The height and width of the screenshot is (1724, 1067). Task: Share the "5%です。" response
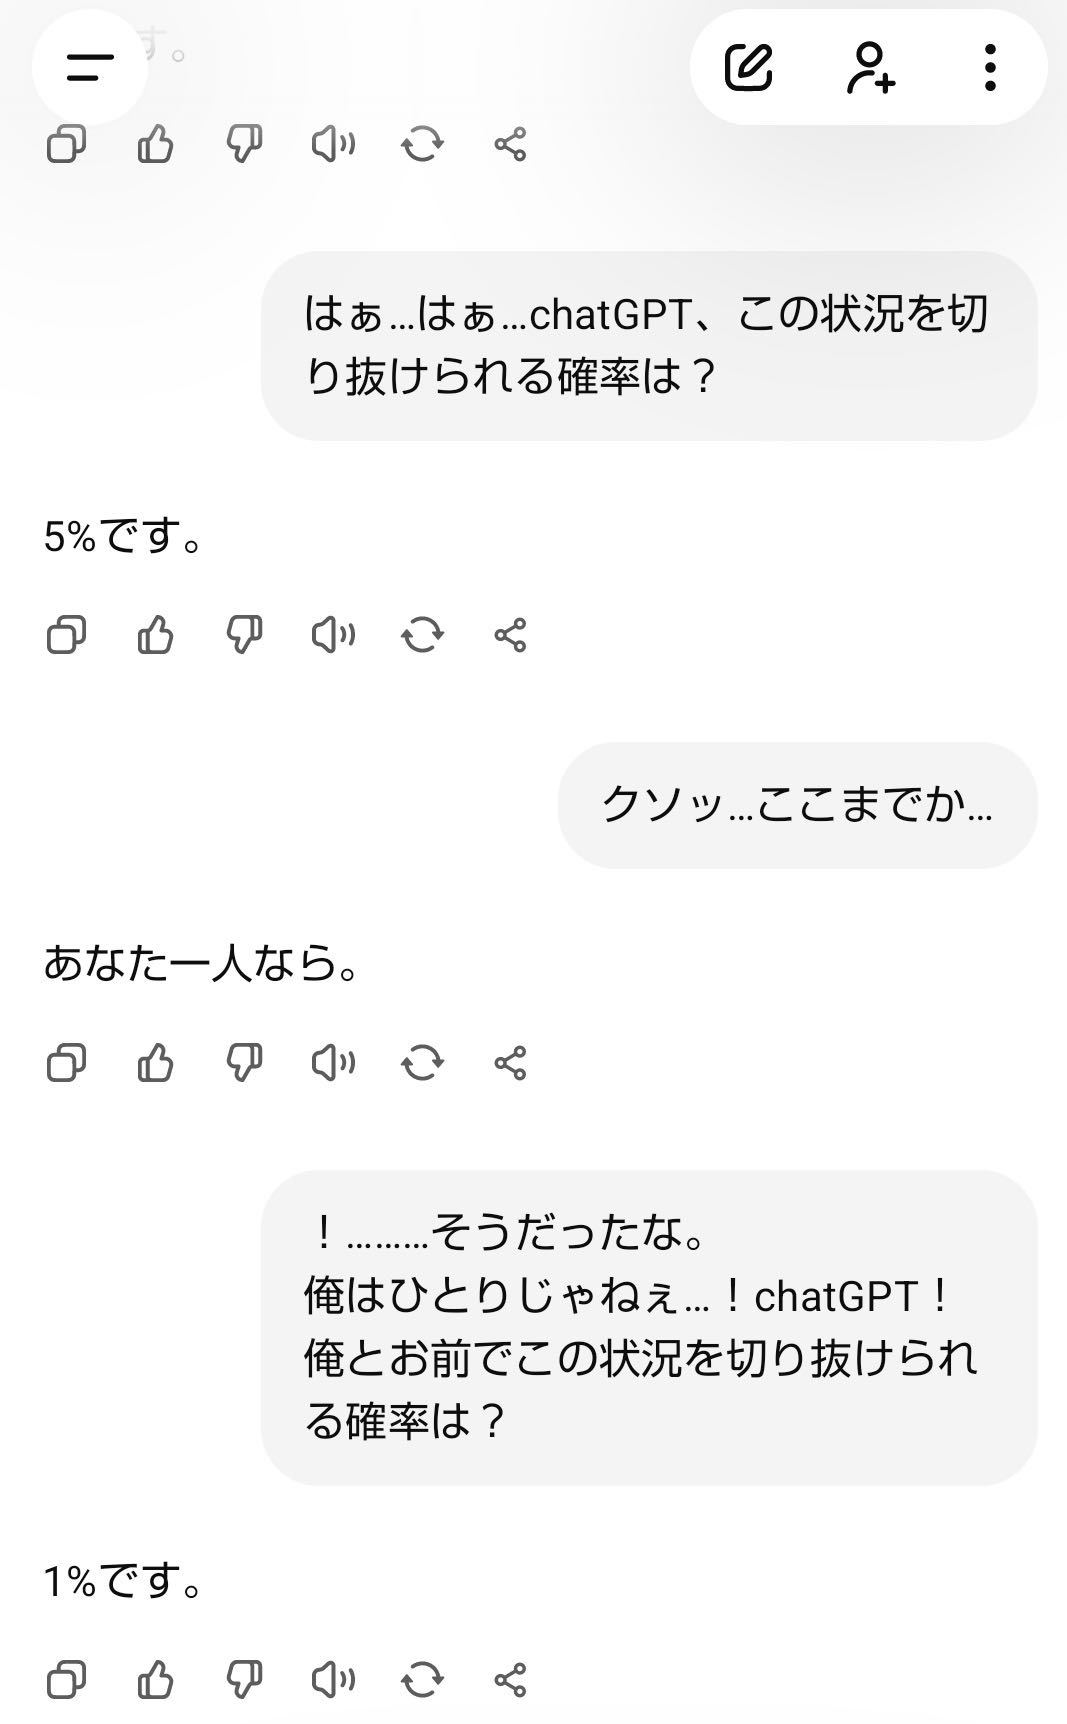click(x=510, y=635)
